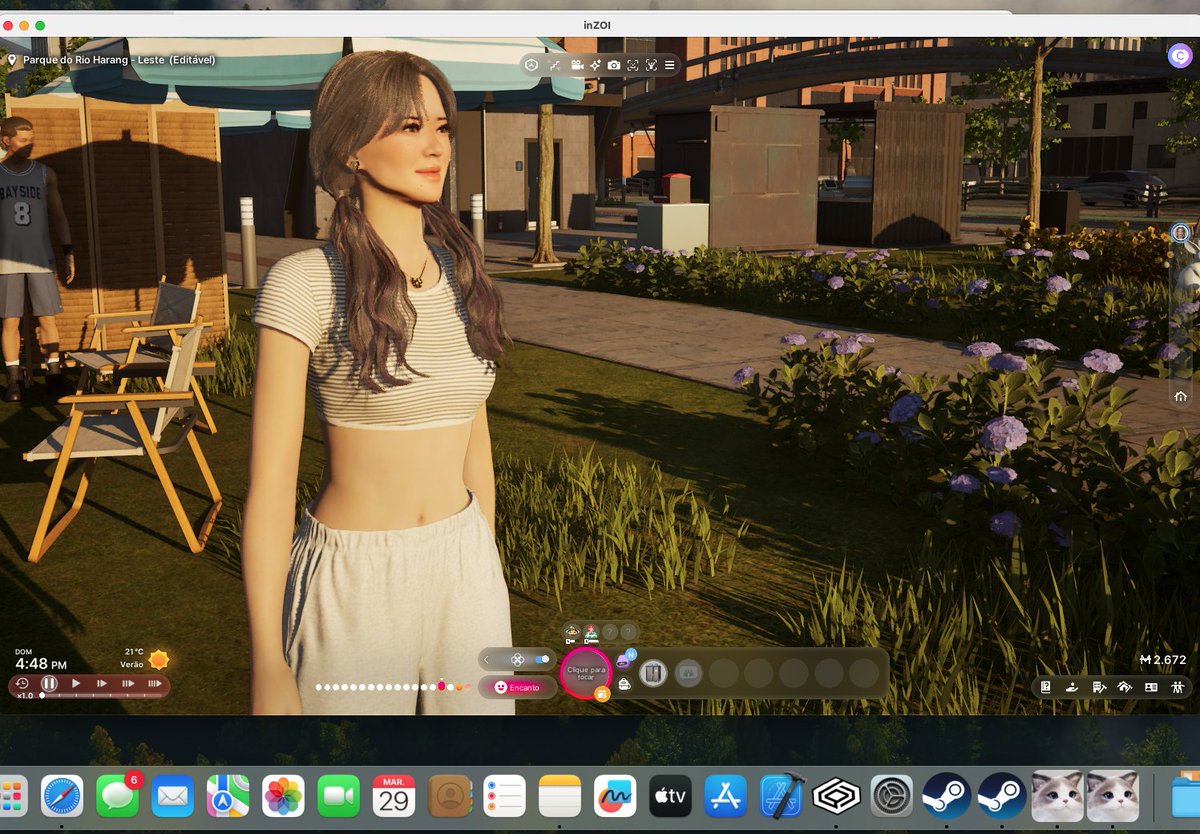Open Xcode from the Dock

coord(781,797)
